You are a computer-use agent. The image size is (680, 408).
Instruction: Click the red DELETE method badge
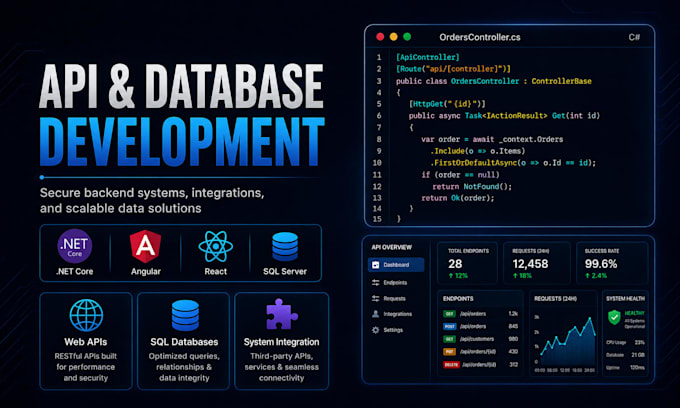451,365
